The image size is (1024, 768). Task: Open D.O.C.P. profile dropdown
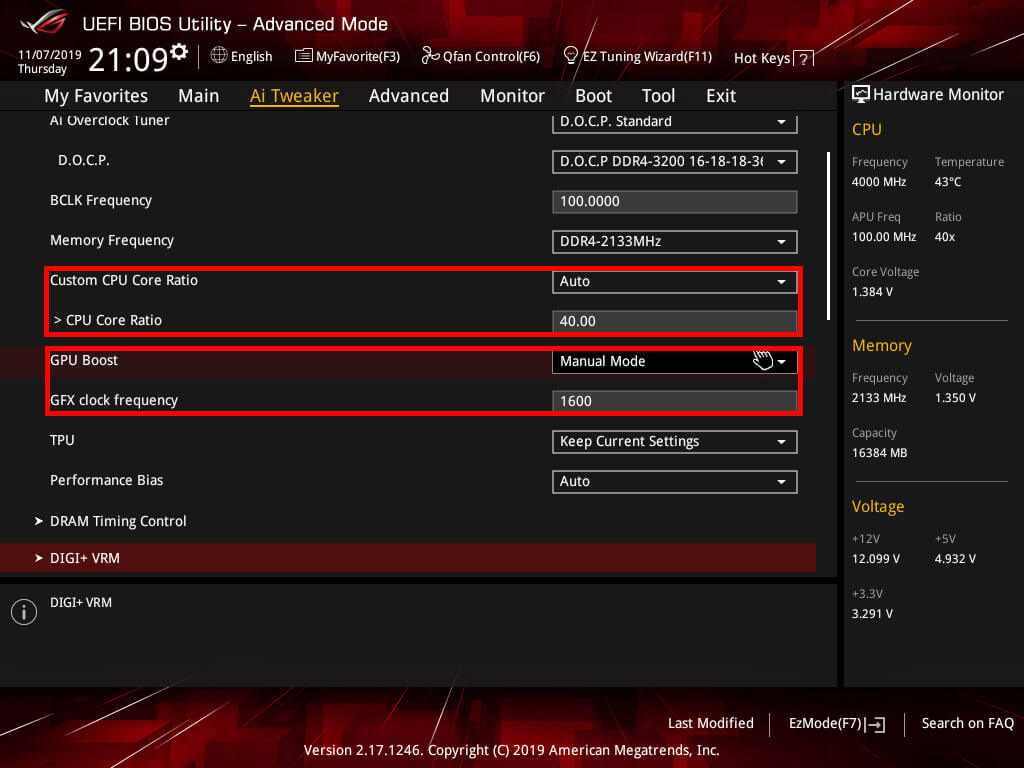click(675, 161)
